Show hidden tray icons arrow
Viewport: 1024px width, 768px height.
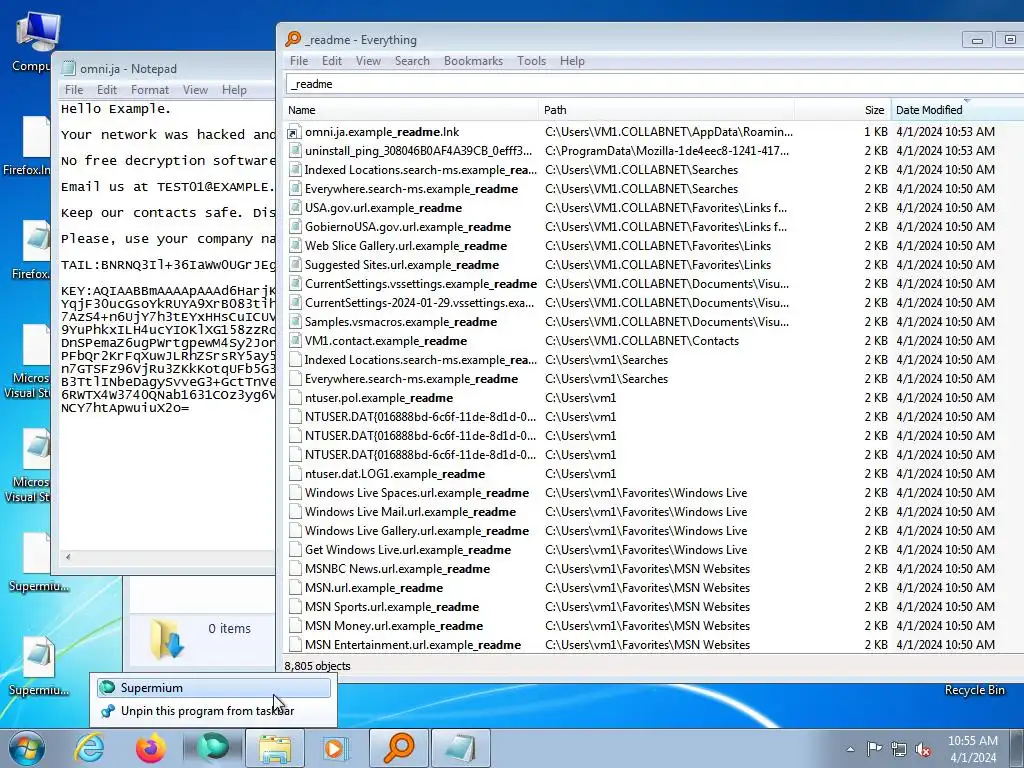point(850,749)
